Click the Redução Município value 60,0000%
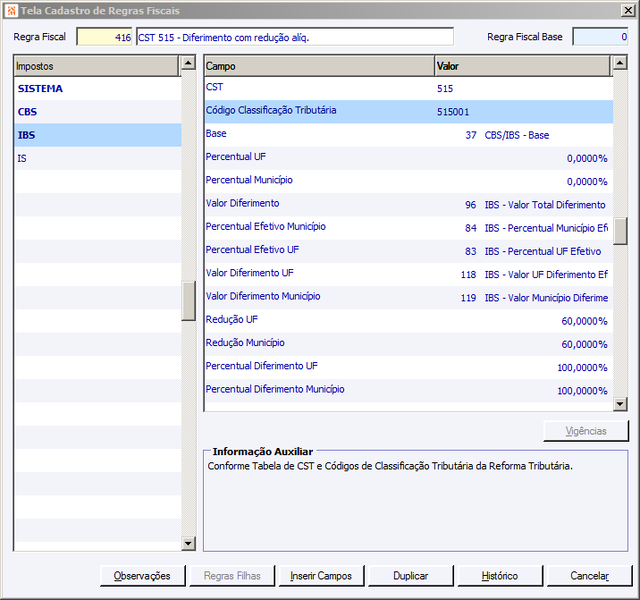This screenshot has width=640, height=600. pyautogui.click(x=584, y=344)
